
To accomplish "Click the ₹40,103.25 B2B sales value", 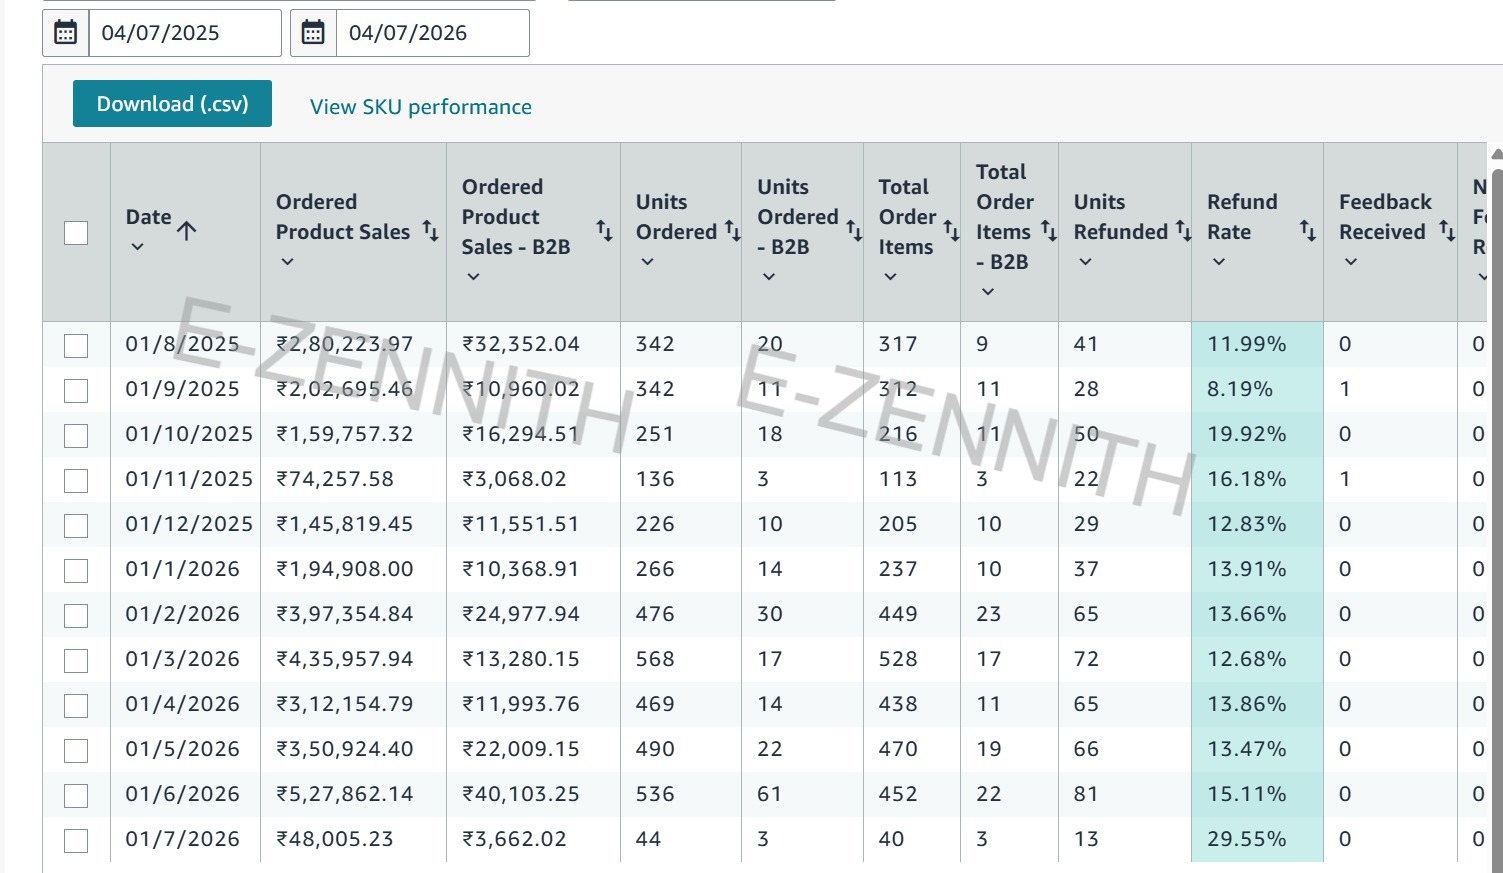I will (x=521, y=794).
